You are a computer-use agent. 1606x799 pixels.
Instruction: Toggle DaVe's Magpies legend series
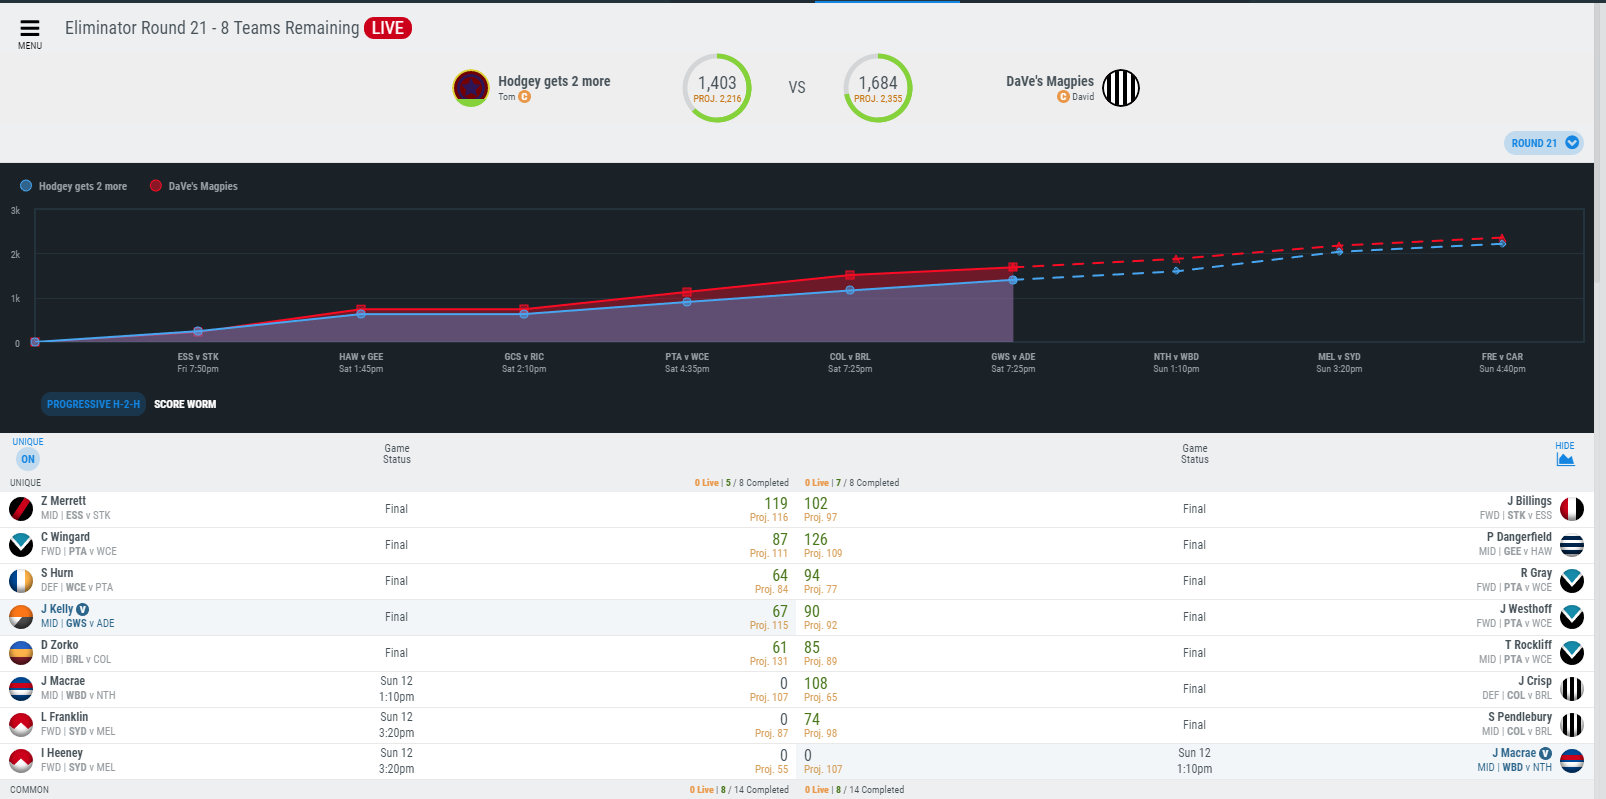pos(194,186)
